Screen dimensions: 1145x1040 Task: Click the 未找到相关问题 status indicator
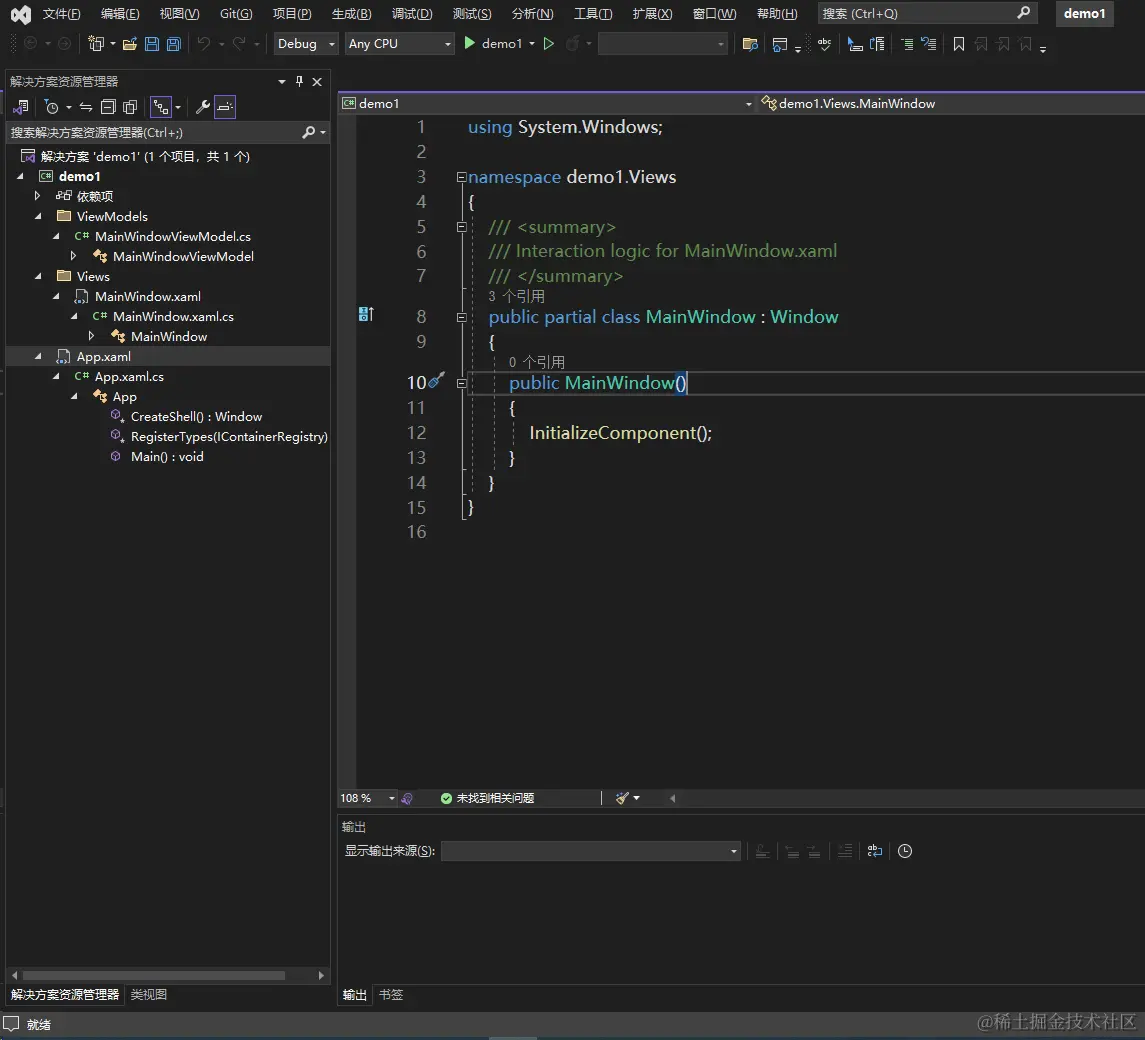pos(488,798)
